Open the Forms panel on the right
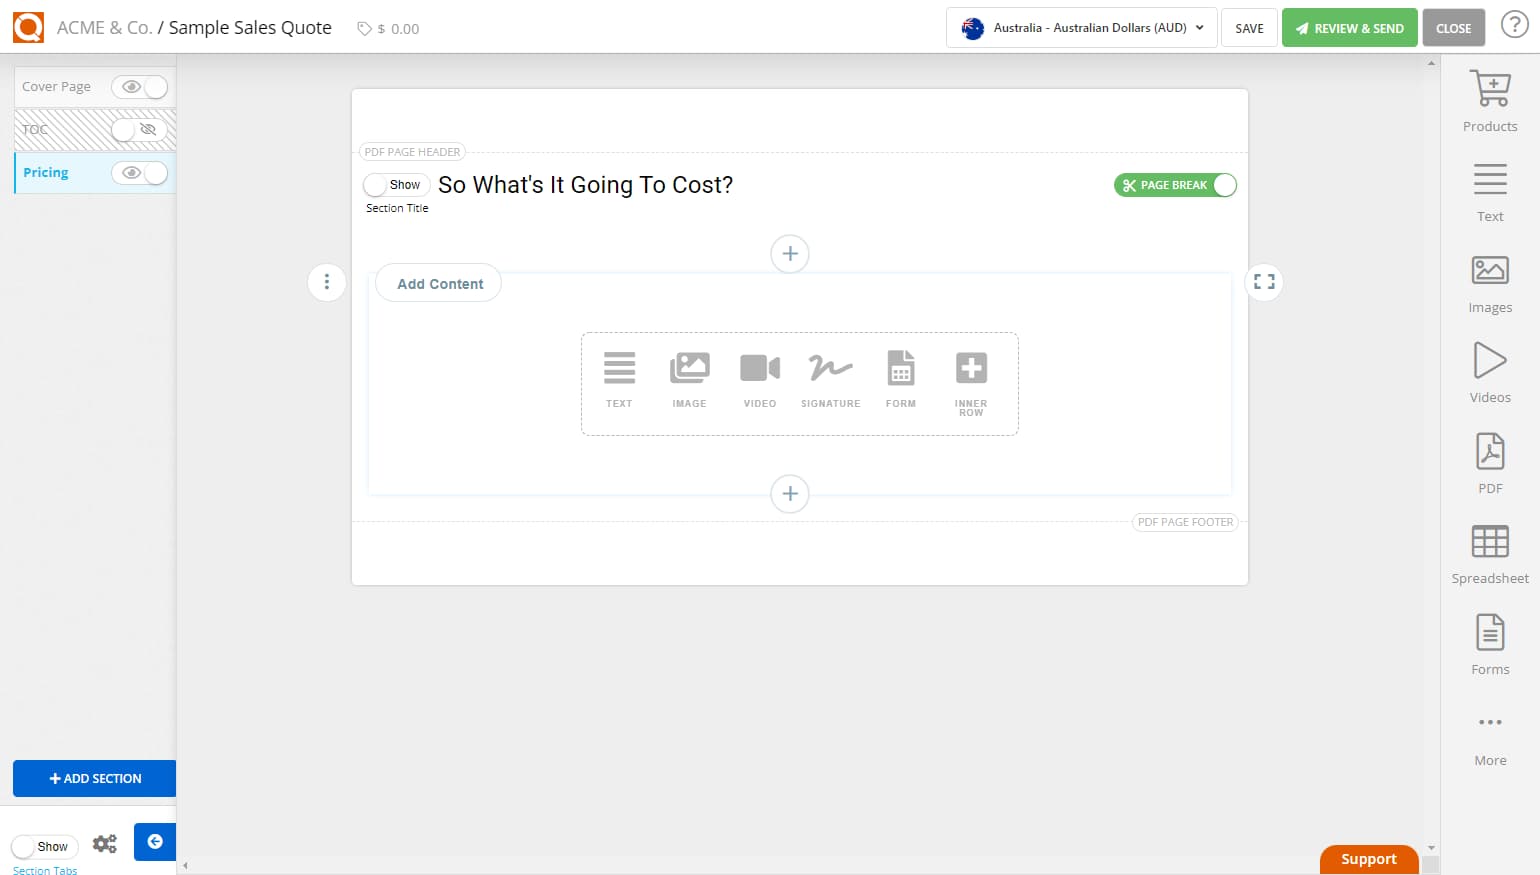 point(1490,642)
